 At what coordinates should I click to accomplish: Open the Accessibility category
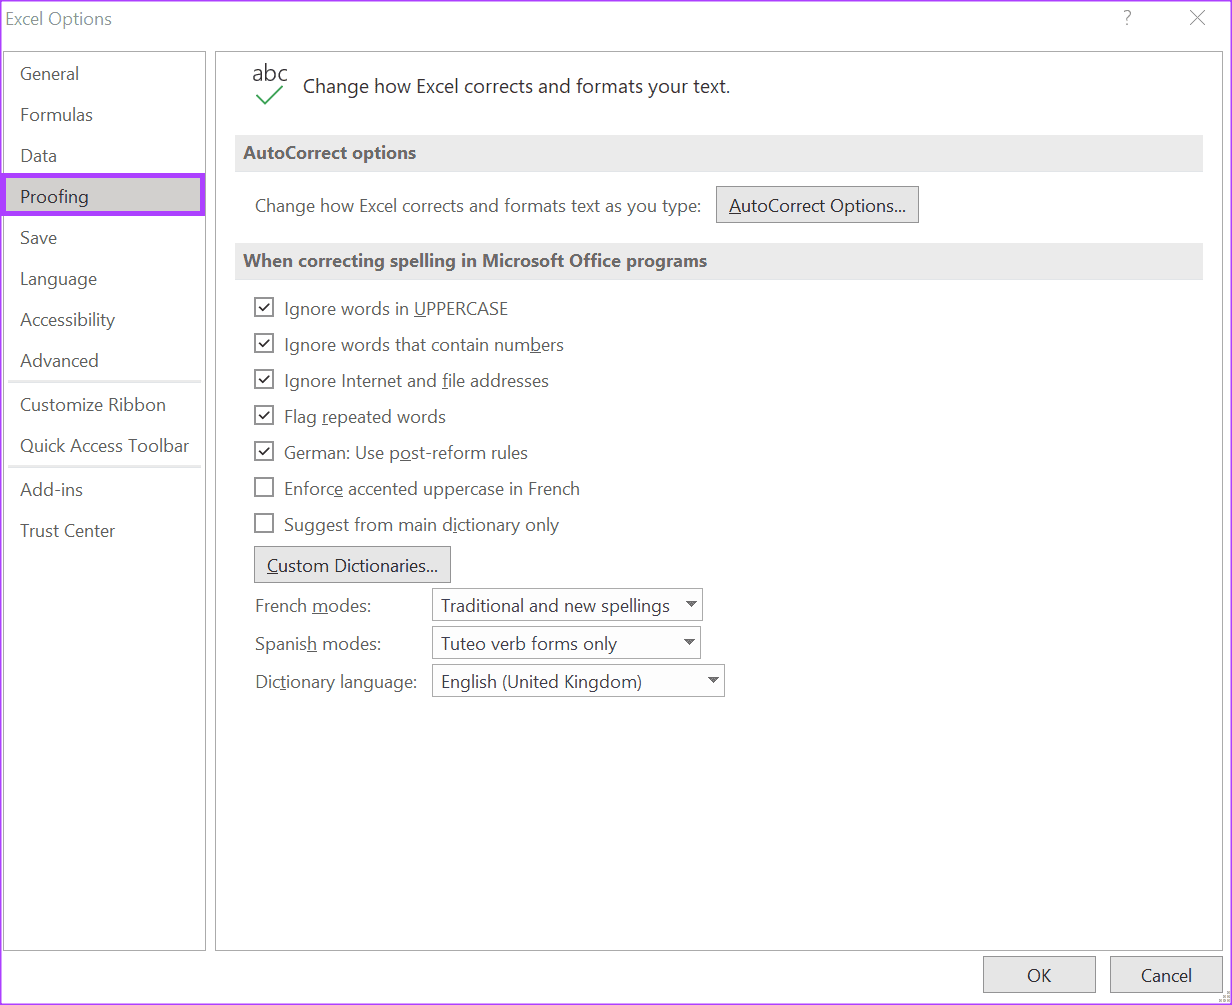105,320
